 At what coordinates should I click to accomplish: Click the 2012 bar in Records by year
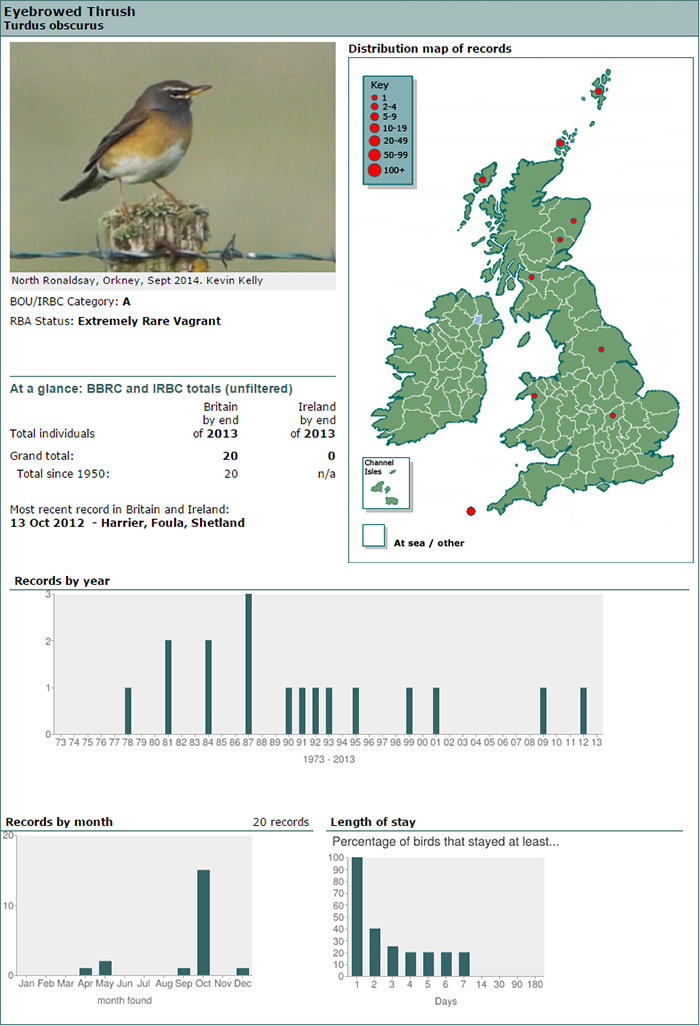point(583,711)
